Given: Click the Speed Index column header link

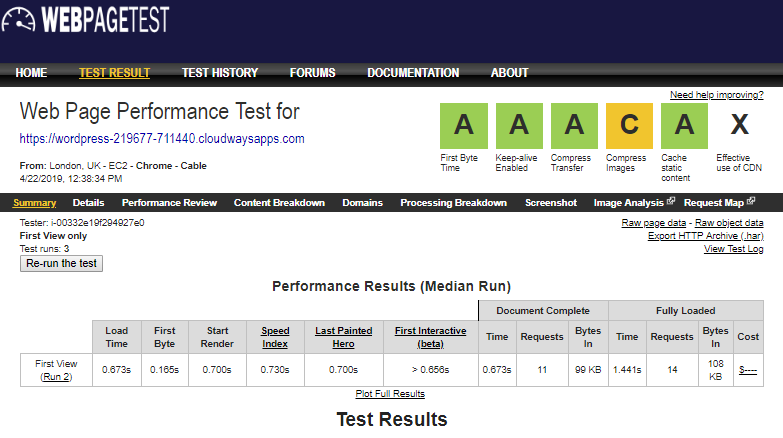Looking at the screenshot, I should (275, 337).
